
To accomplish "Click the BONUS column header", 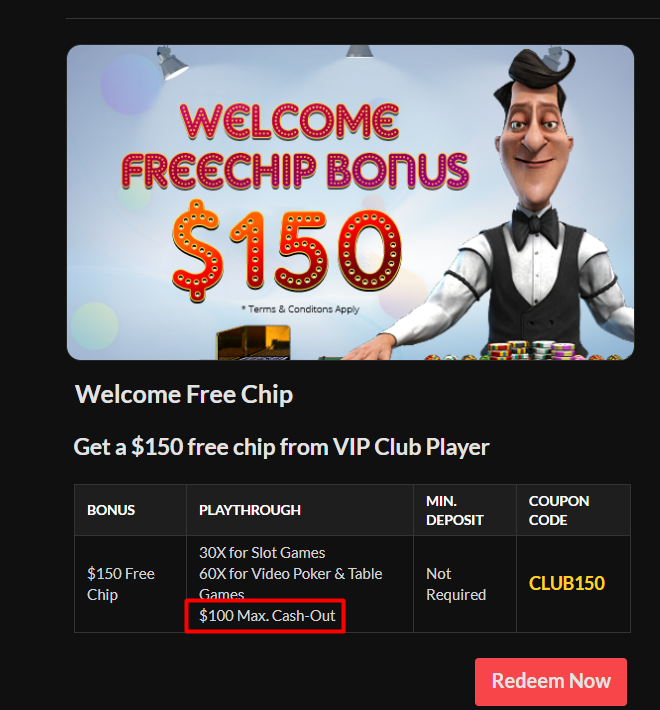I will [x=111, y=510].
